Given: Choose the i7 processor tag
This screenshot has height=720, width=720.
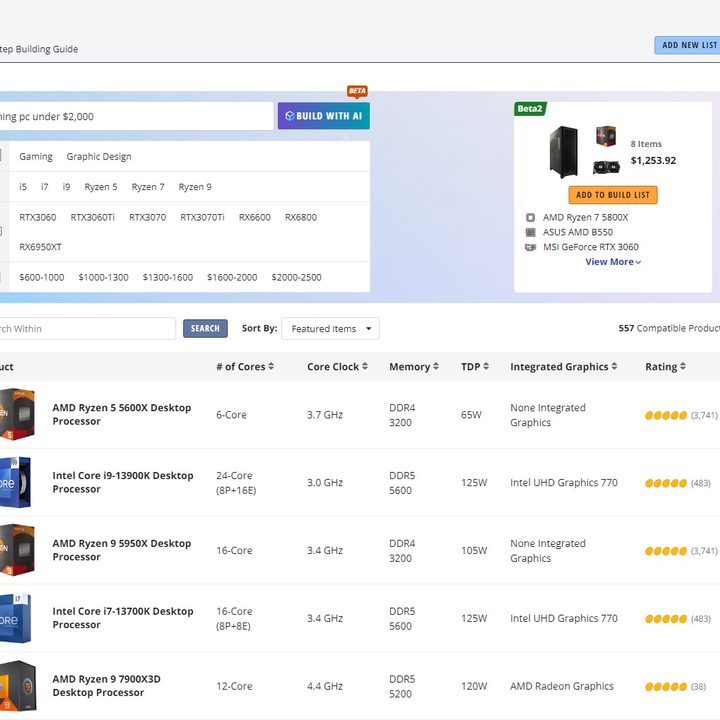Looking at the screenshot, I should click(45, 187).
